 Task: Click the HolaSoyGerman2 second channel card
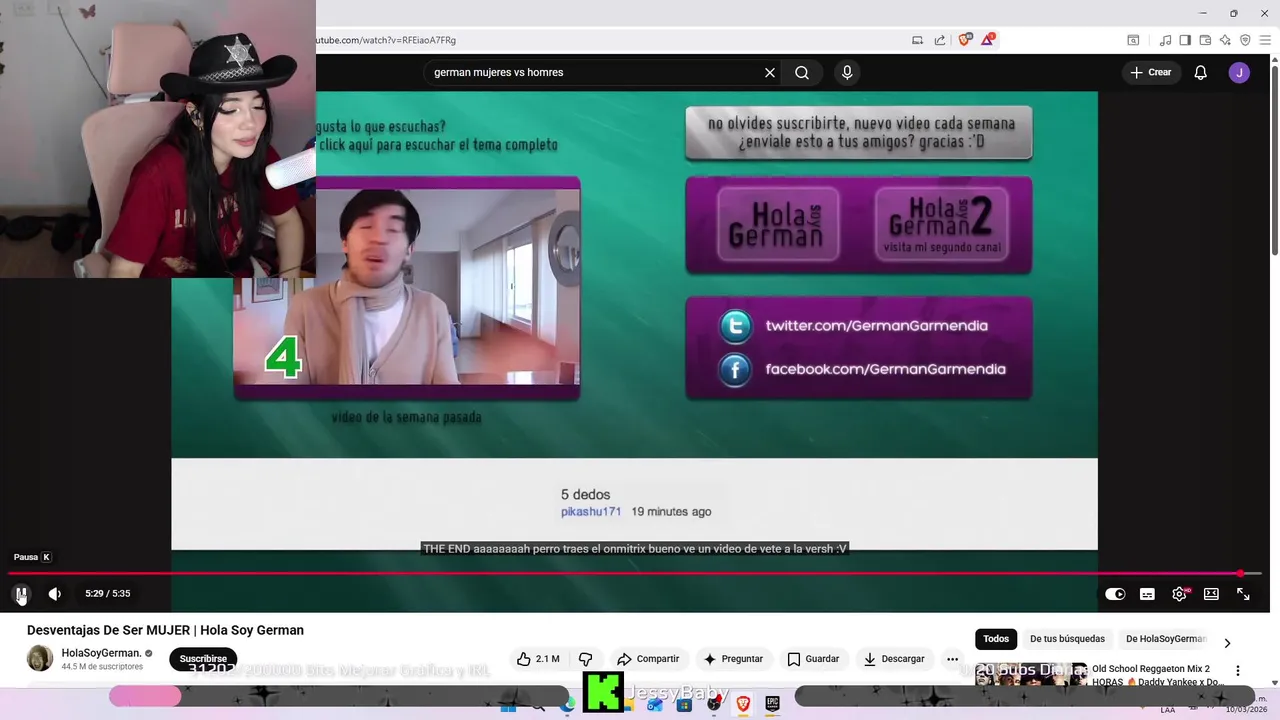point(941,224)
